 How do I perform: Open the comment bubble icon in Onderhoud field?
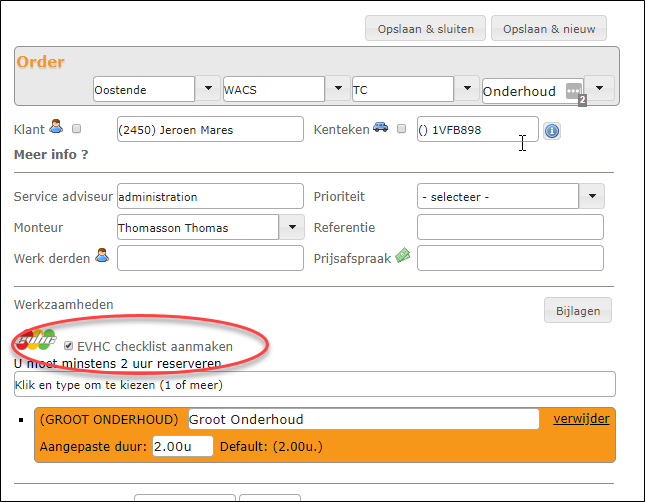click(574, 91)
